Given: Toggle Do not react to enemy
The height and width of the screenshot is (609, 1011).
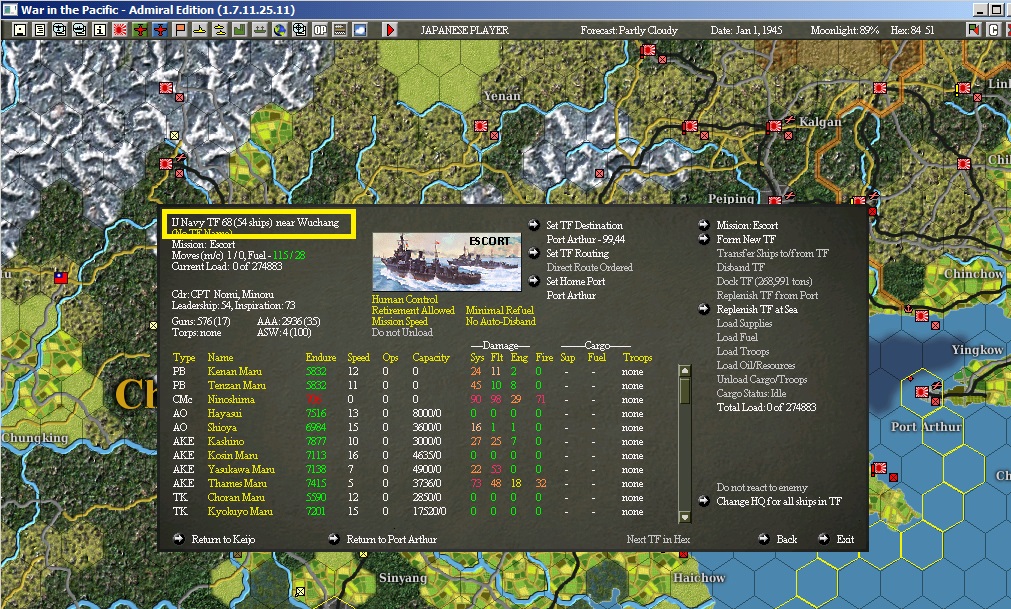Looking at the screenshot, I should point(761,487).
